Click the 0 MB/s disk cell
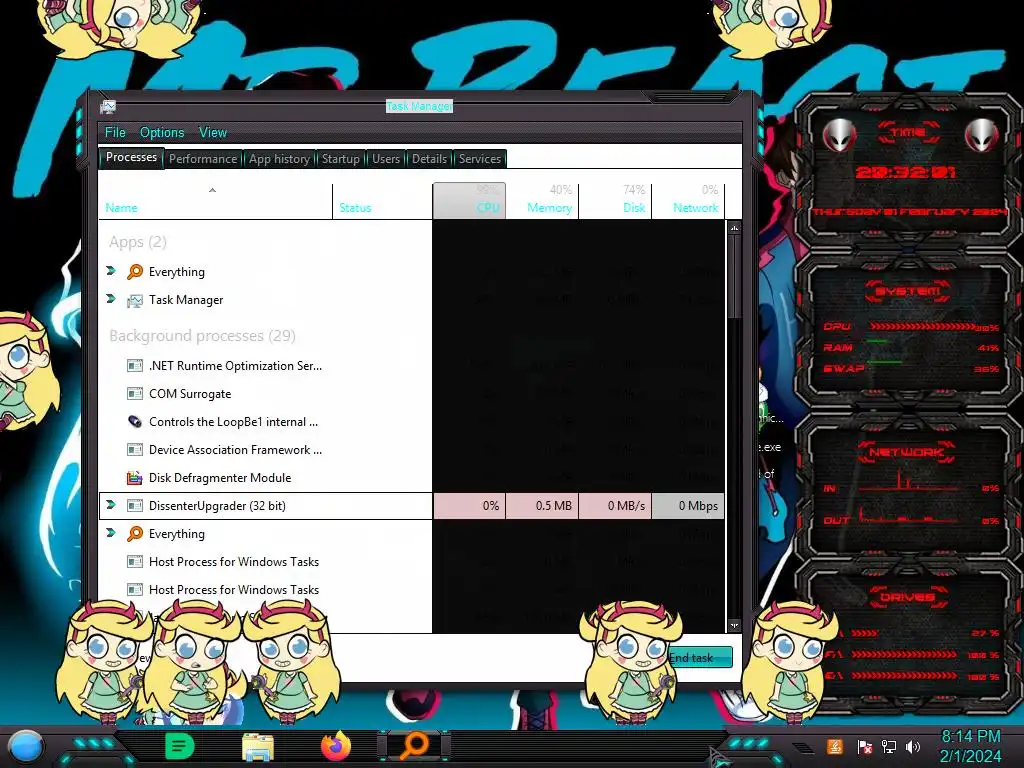1024x768 pixels. click(x=615, y=506)
